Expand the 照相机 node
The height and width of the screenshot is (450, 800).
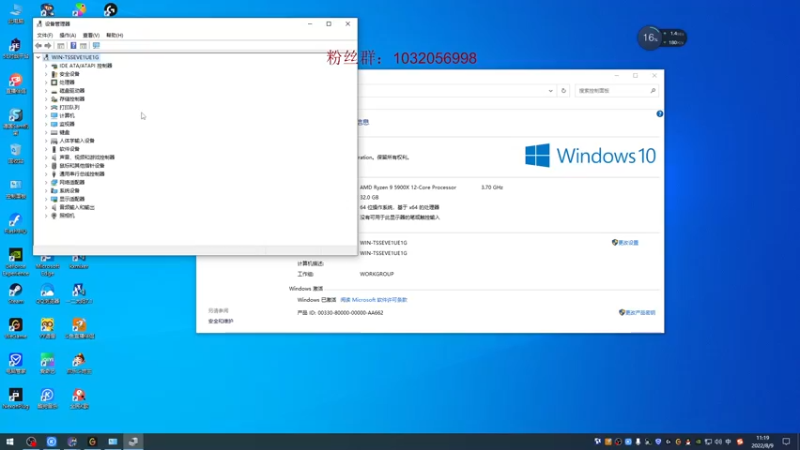tap(46, 215)
